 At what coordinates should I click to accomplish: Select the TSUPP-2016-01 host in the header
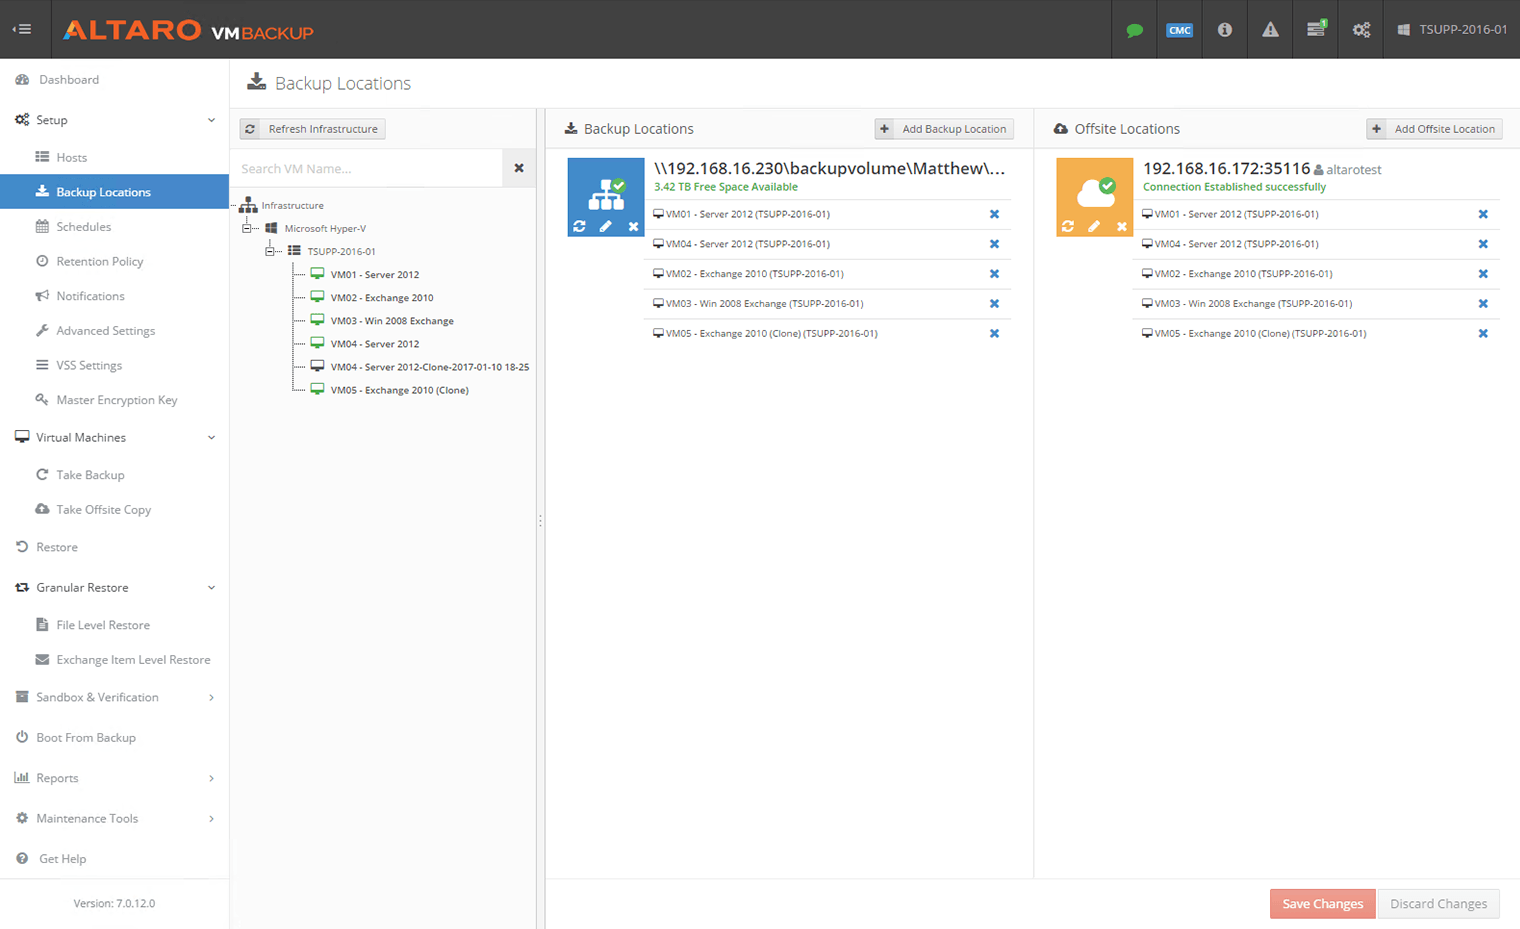[1452, 30]
